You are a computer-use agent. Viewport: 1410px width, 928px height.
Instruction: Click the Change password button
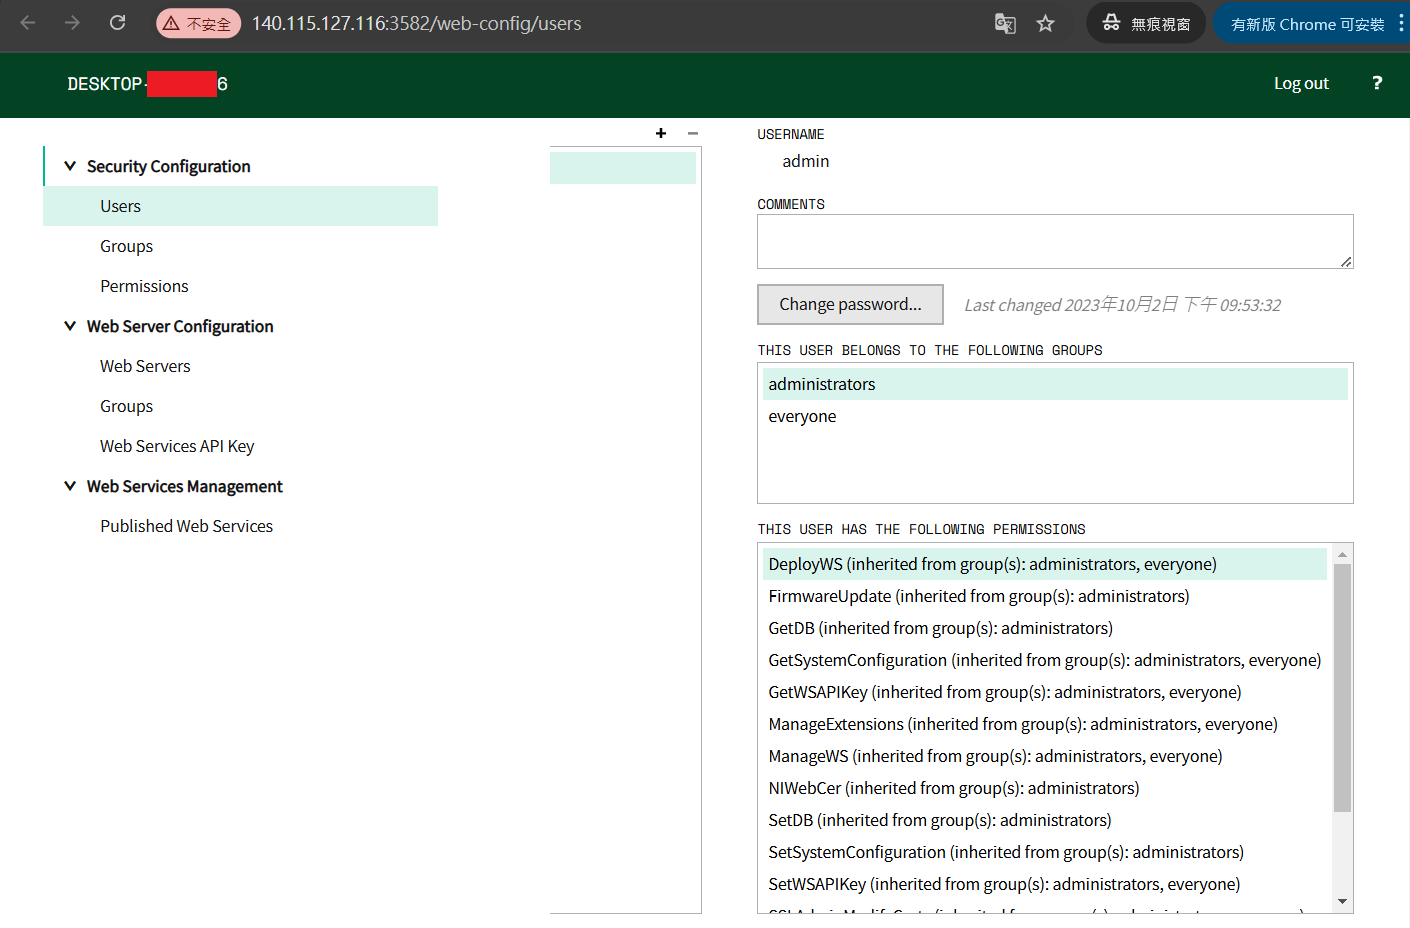point(850,304)
